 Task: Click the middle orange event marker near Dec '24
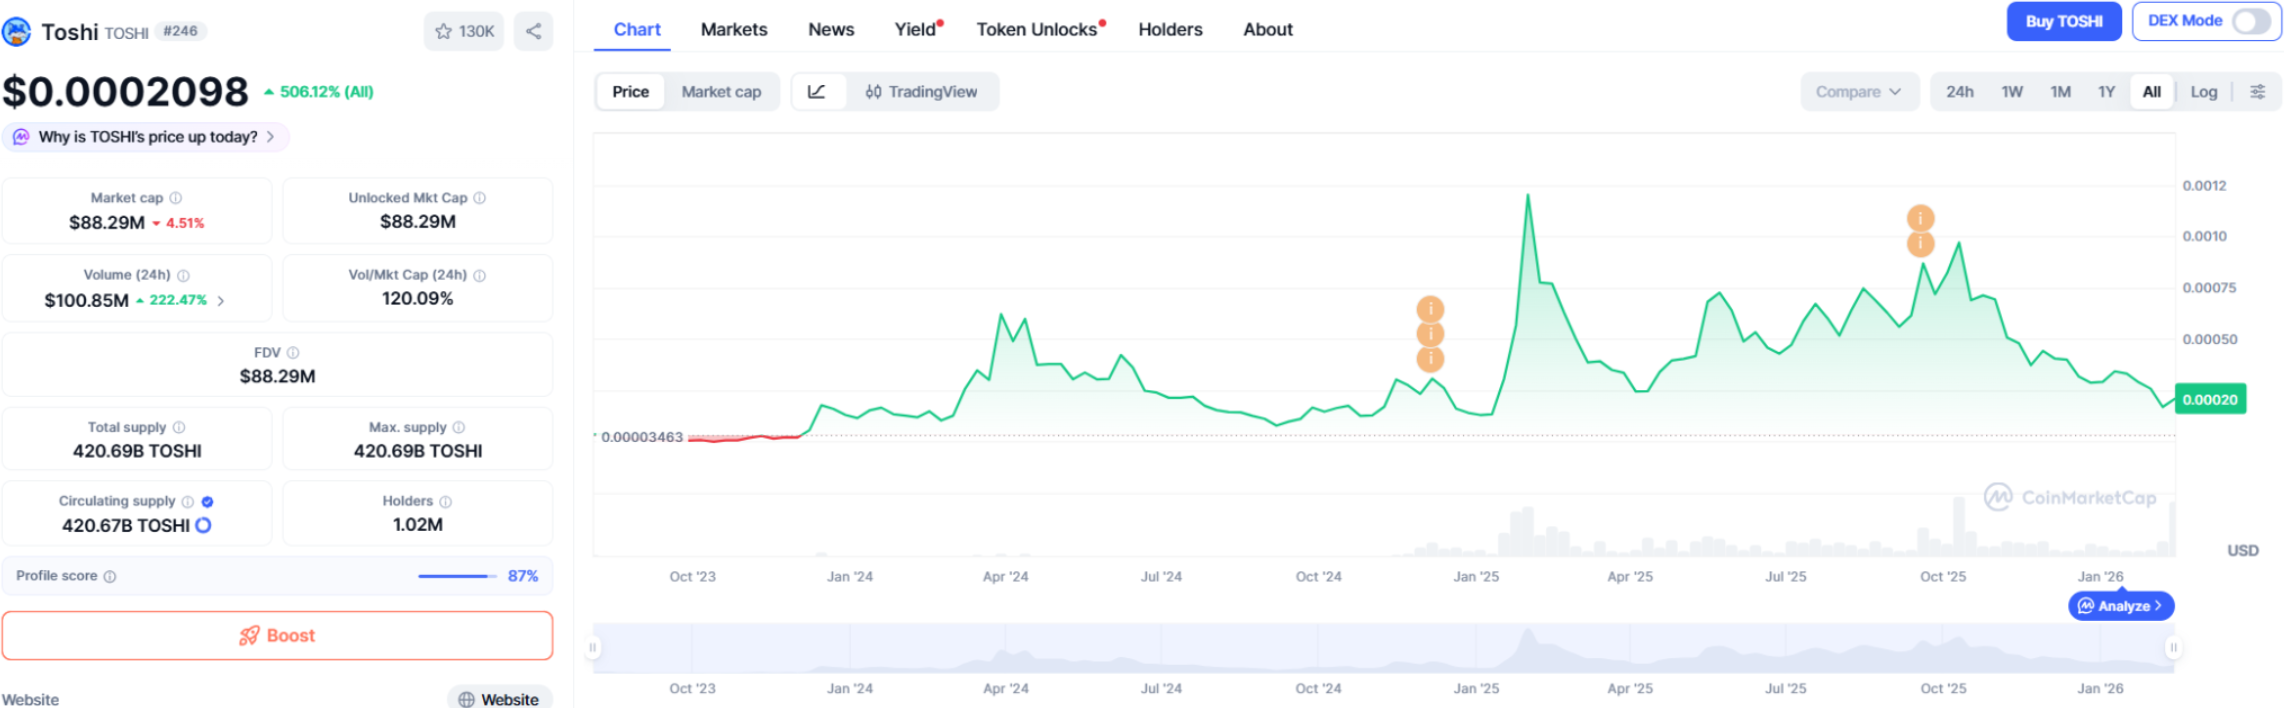1430,334
